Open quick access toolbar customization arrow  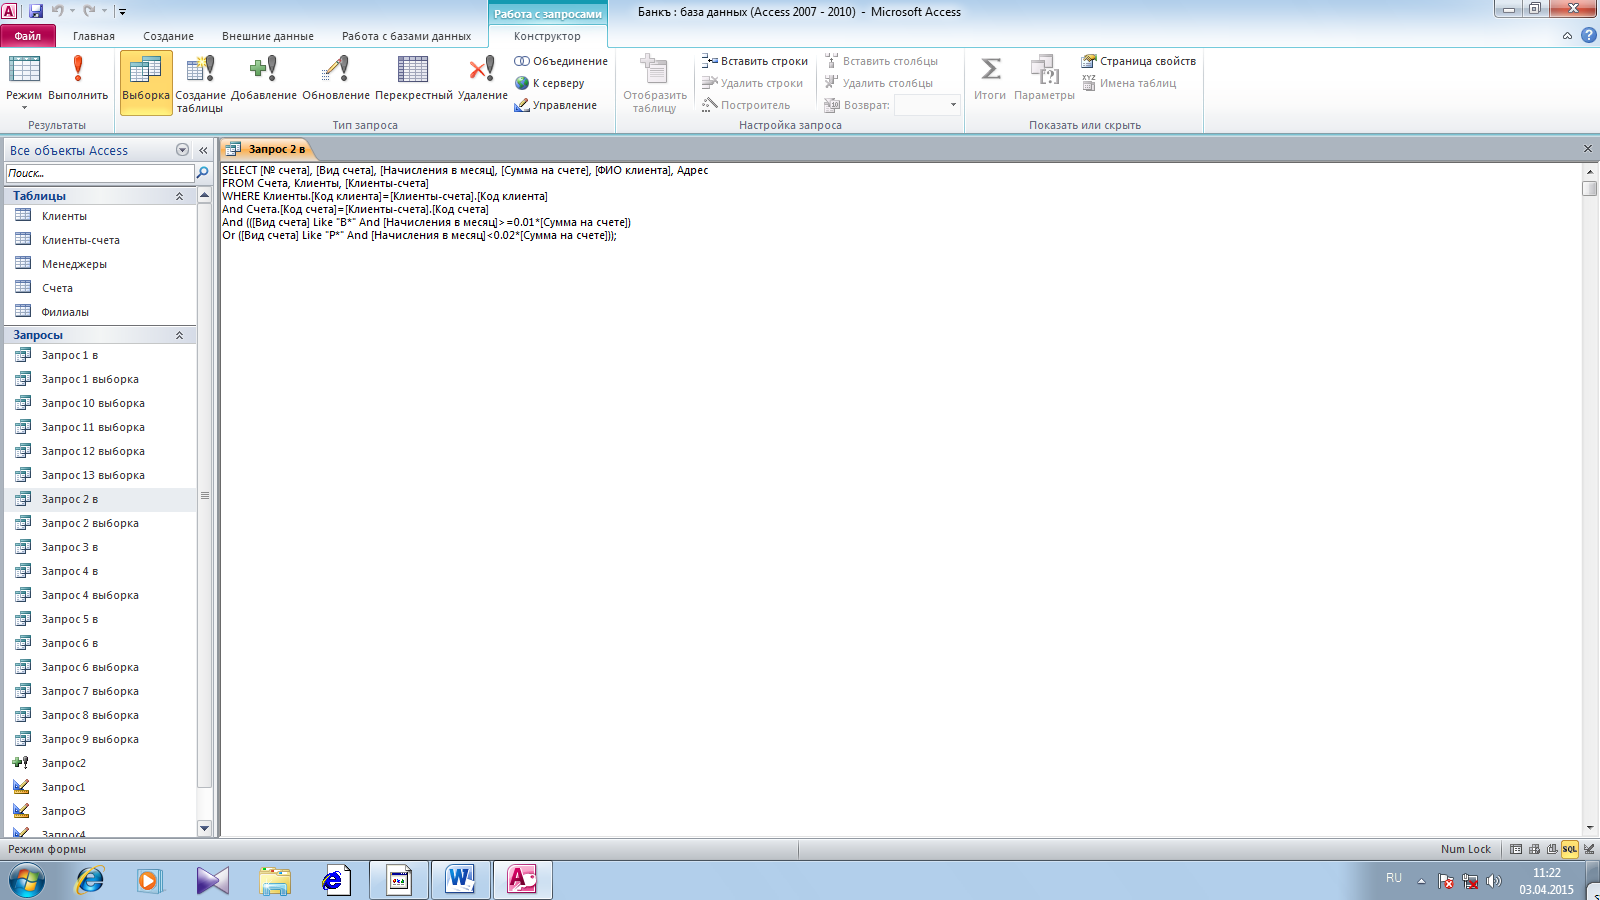point(122,12)
